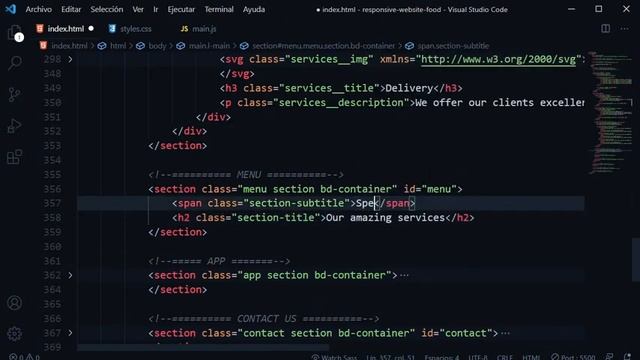Click line number 356 in gutter
The image size is (640, 360).
click(x=52, y=189)
